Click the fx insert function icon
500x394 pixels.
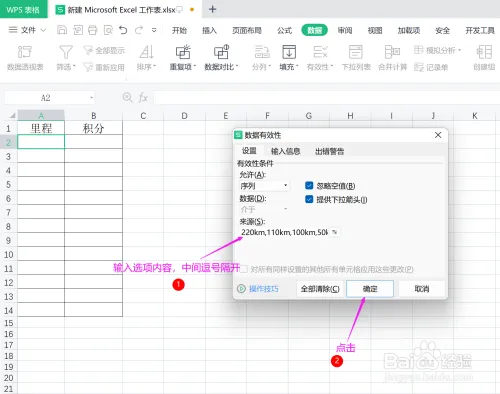click(x=143, y=97)
